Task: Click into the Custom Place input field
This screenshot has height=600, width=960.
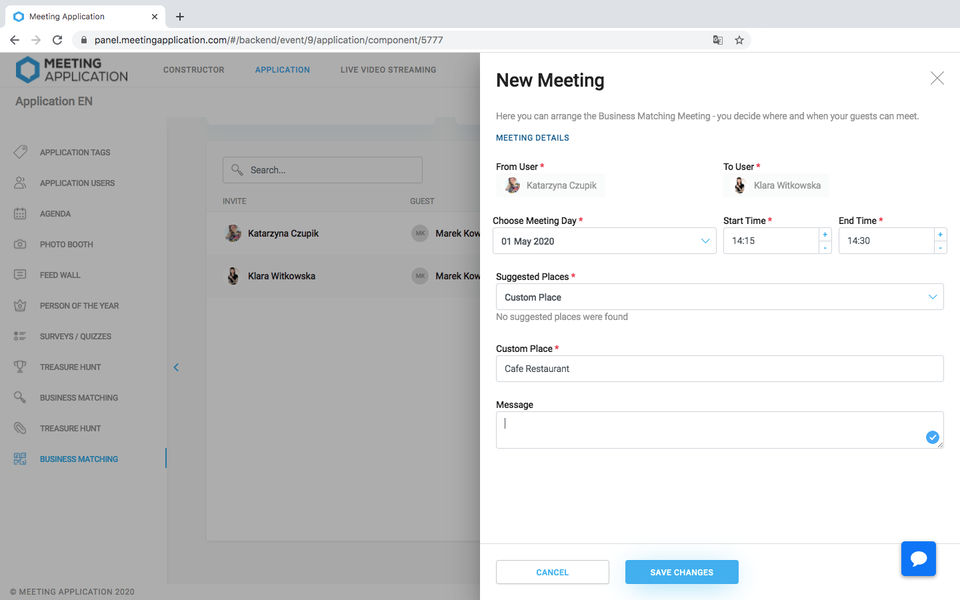Action: 719,369
